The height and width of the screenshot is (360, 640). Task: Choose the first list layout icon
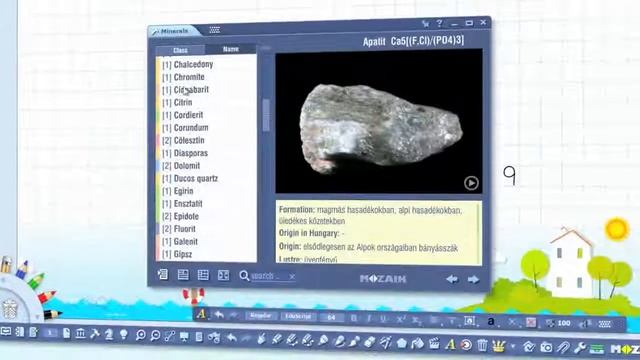click(x=163, y=274)
